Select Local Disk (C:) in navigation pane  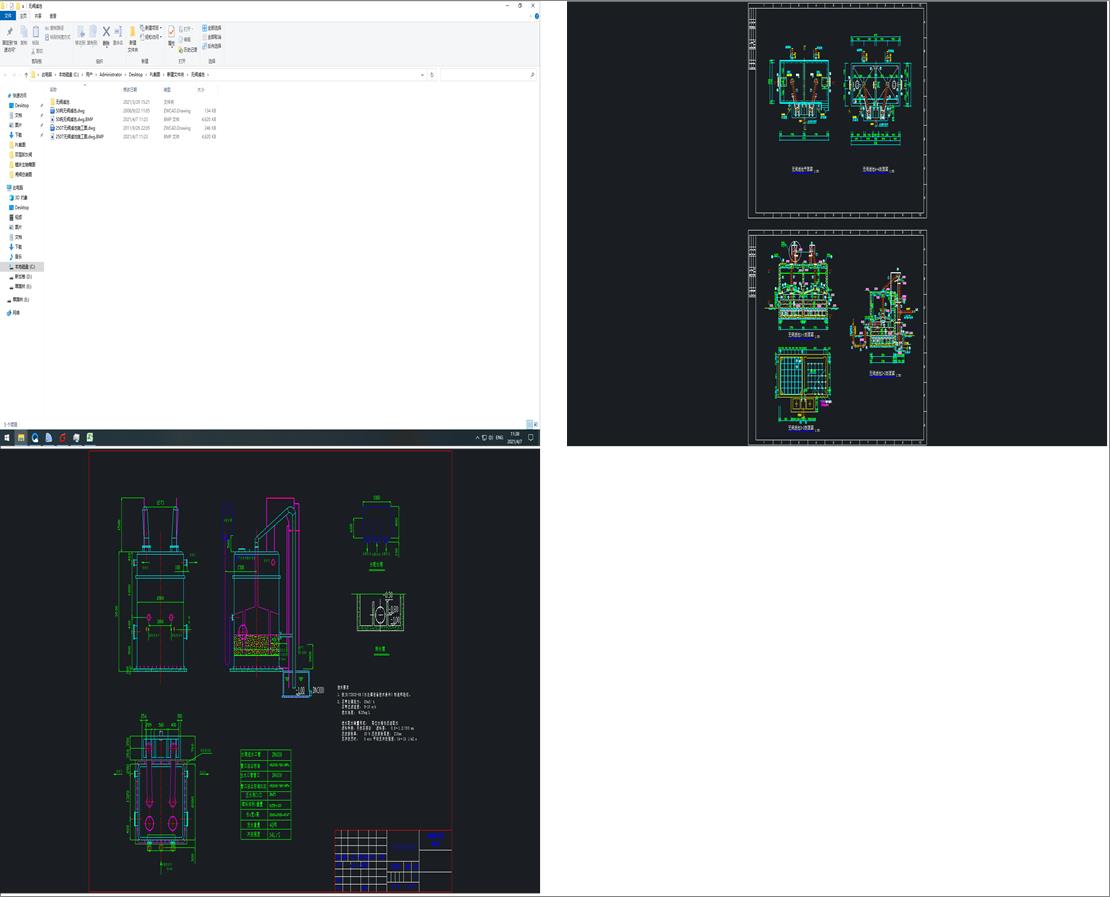(x=24, y=267)
